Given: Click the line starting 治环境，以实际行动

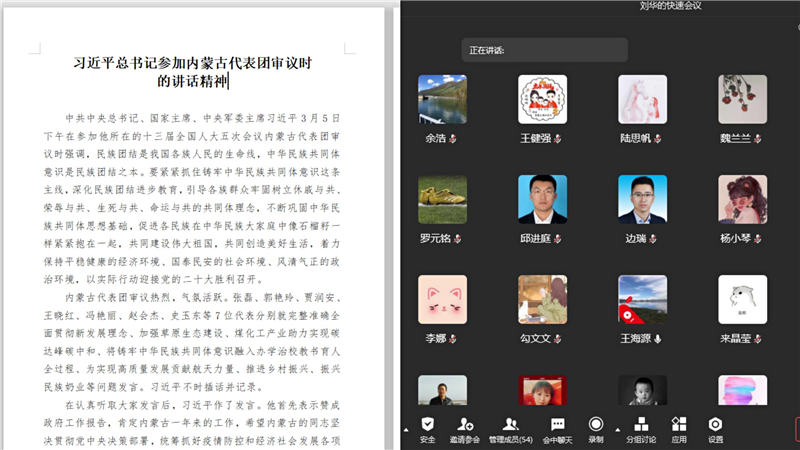Looking at the screenshot, I should pos(153,280).
